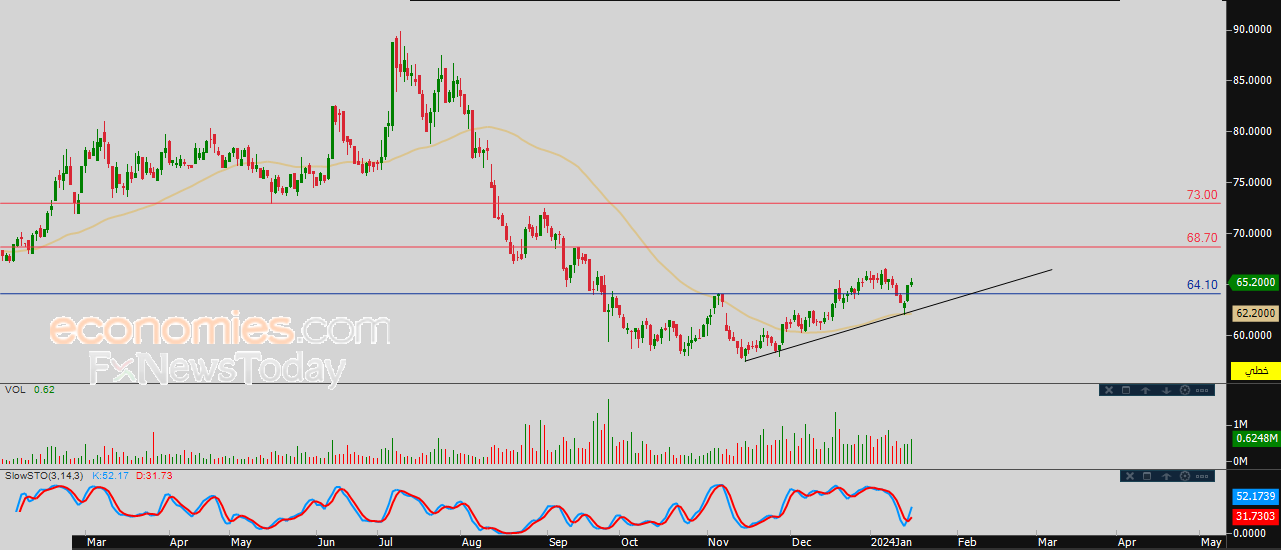Click the K:52.17 stochastic value
The width and height of the screenshot is (1281, 550).
(x=110, y=475)
